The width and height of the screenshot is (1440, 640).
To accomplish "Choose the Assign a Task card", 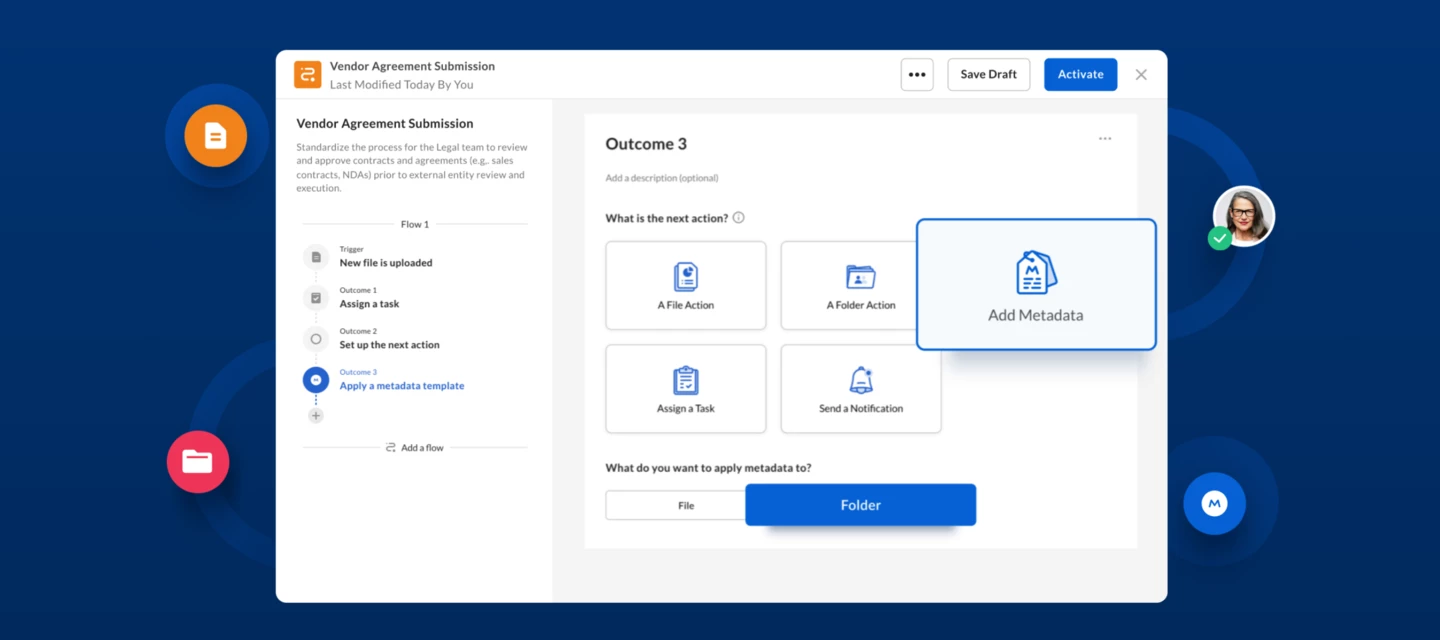I will (686, 389).
